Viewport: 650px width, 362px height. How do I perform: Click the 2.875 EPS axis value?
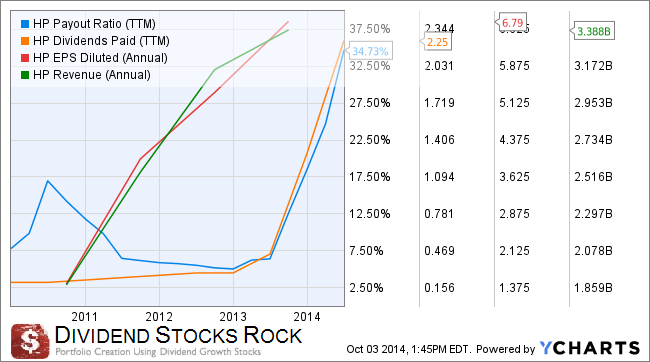(x=514, y=214)
